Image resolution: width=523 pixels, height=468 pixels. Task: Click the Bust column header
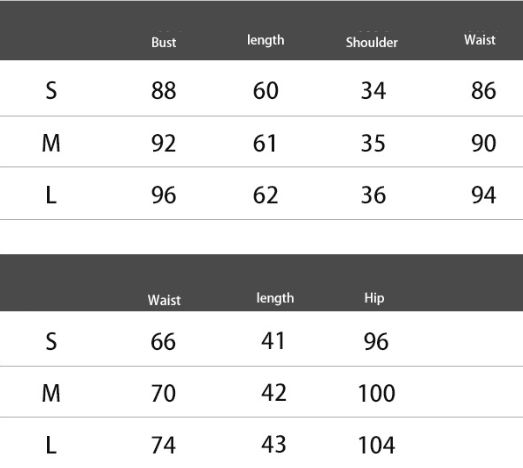[163, 42]
